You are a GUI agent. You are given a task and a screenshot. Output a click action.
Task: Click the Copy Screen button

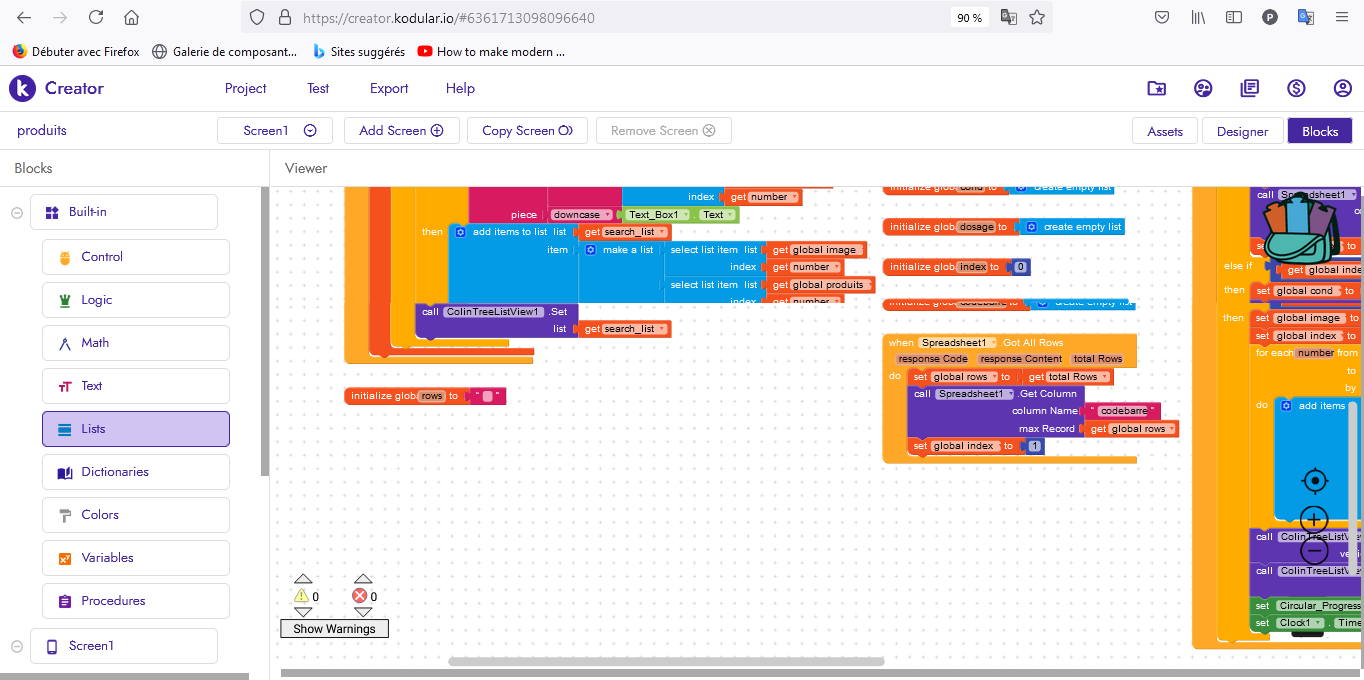pyautogui.click(x=527, y=131)
